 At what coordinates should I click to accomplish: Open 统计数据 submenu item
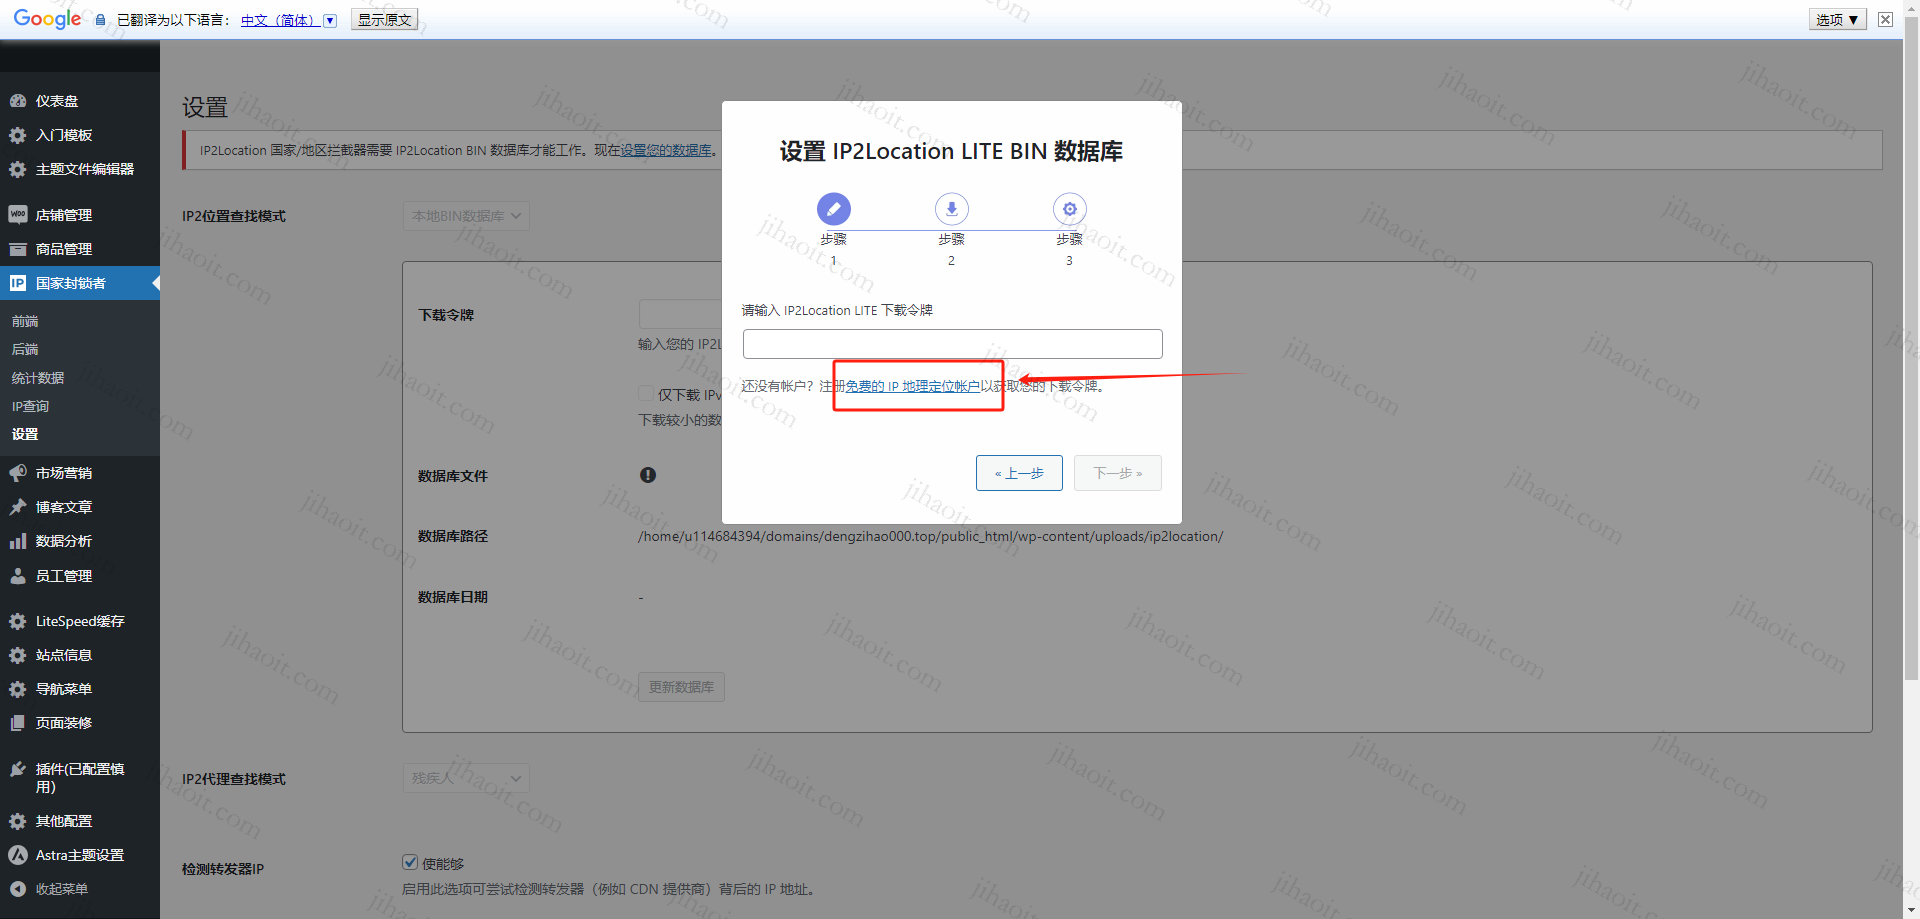point(38,378)
